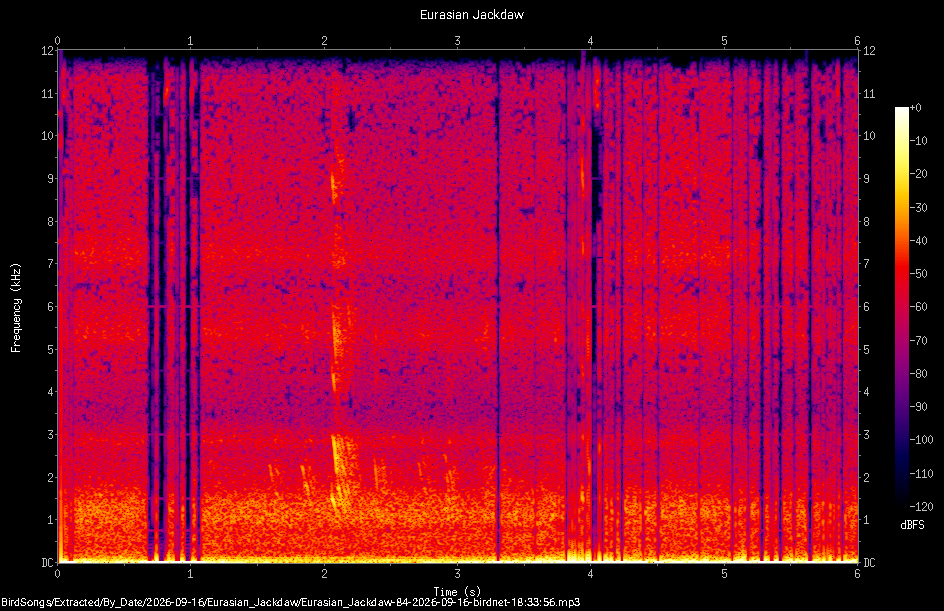
Task: Click the Eurasian Jackdaw title text
Action: coord(471,15)
